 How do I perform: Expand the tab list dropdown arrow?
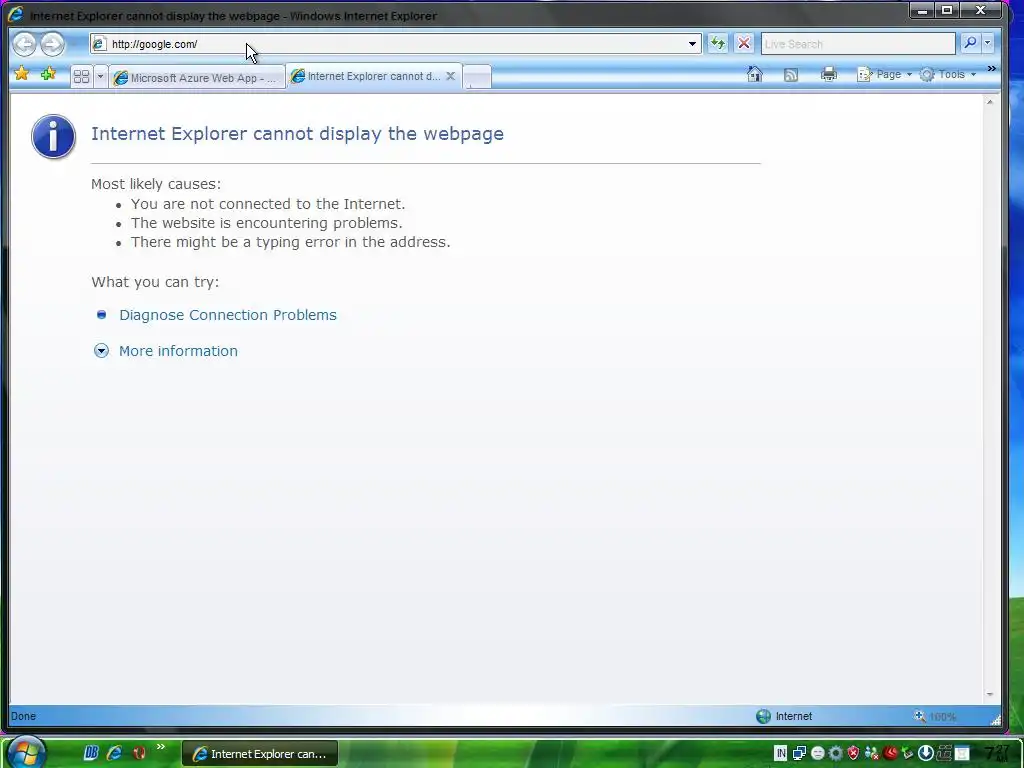point(100,77)
